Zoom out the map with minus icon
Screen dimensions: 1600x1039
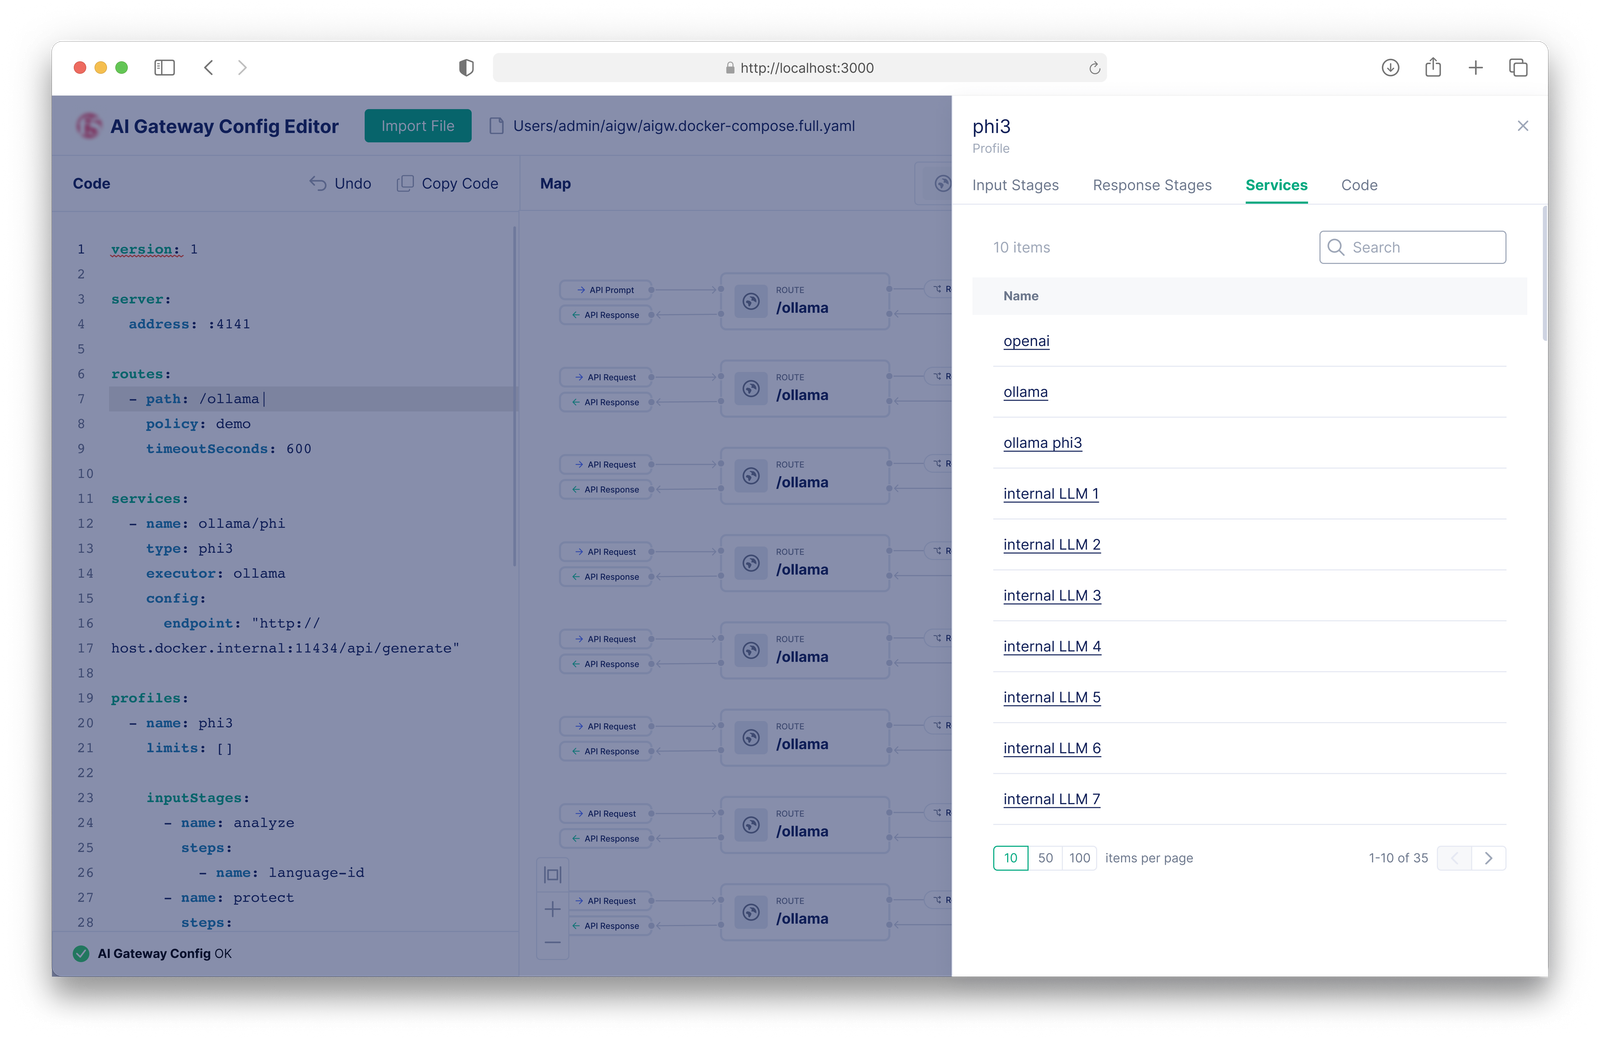click(x=552, y=942)
